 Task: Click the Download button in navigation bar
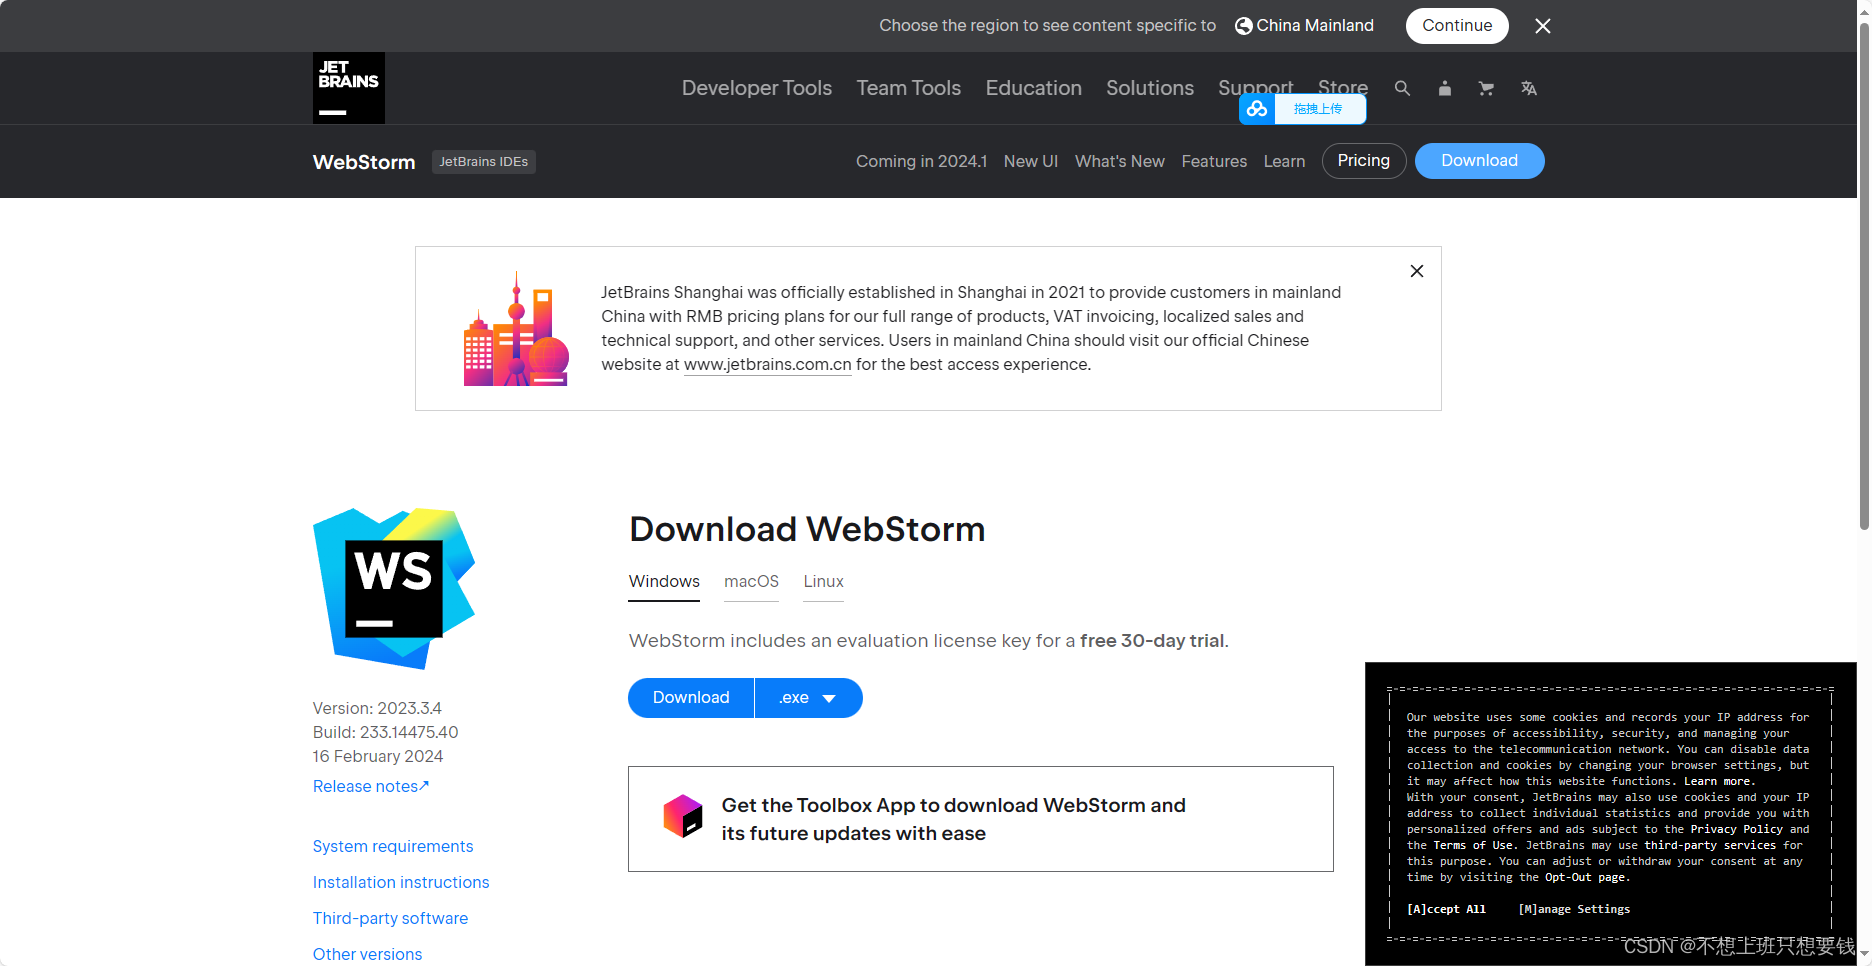point(1479,161)
